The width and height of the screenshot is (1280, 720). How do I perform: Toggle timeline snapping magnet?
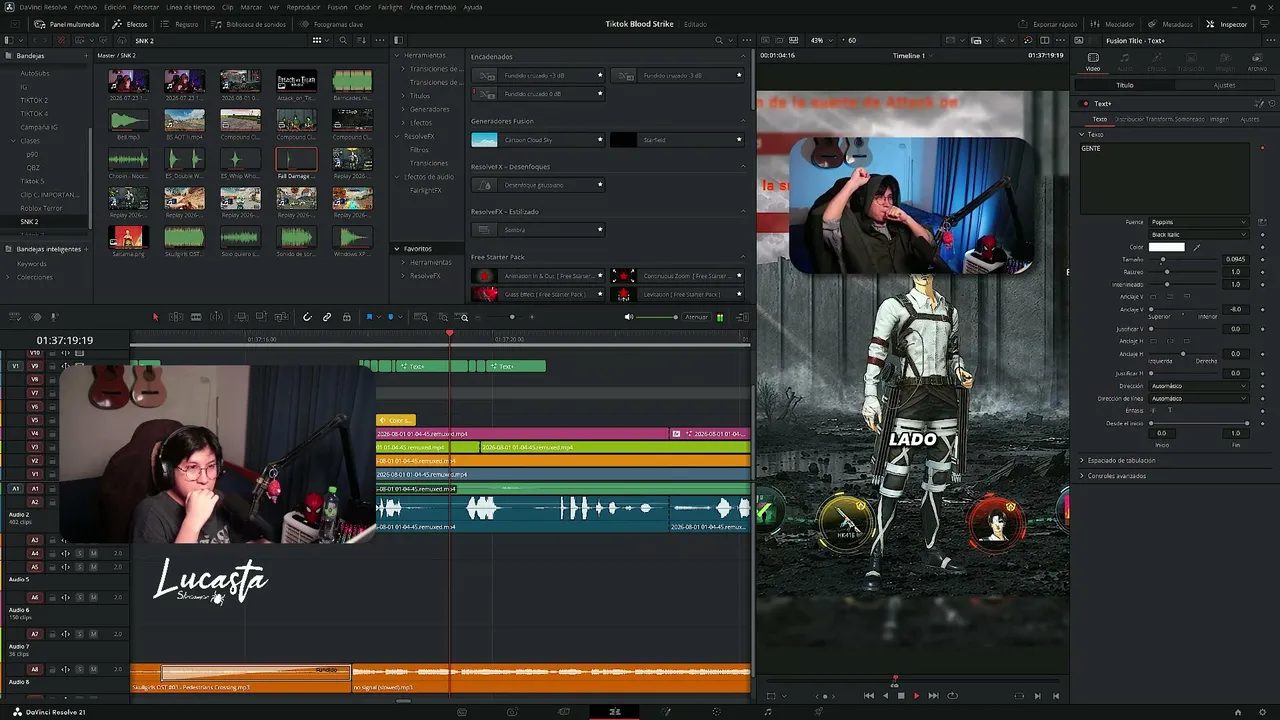point(307,317)
